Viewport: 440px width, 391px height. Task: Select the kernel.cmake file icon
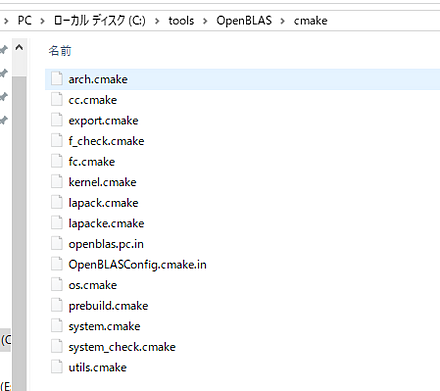tap(57, 182)
